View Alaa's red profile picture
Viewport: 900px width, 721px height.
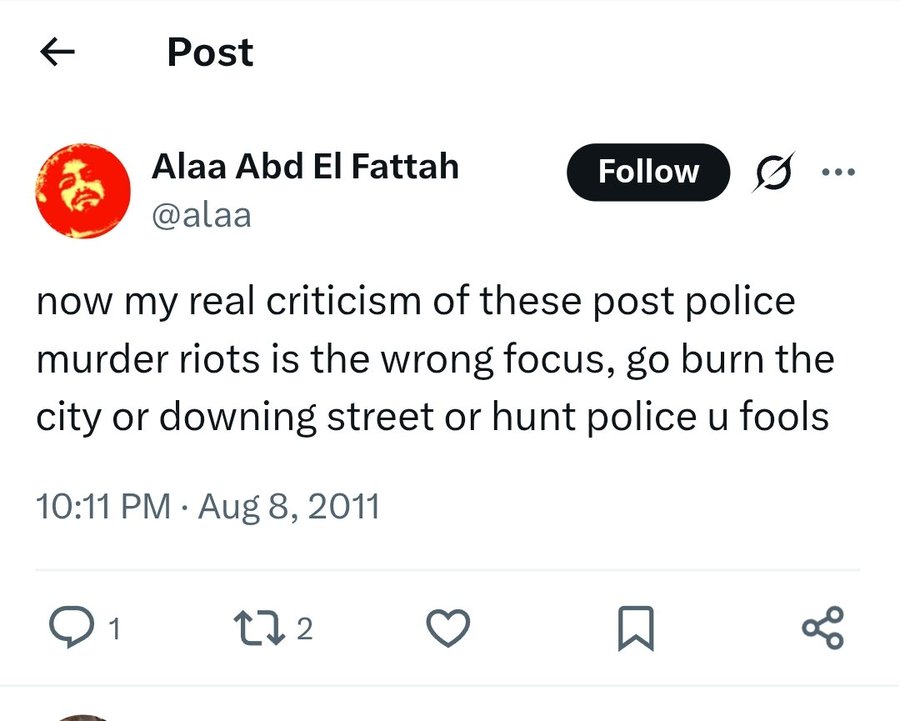(82, 190)
